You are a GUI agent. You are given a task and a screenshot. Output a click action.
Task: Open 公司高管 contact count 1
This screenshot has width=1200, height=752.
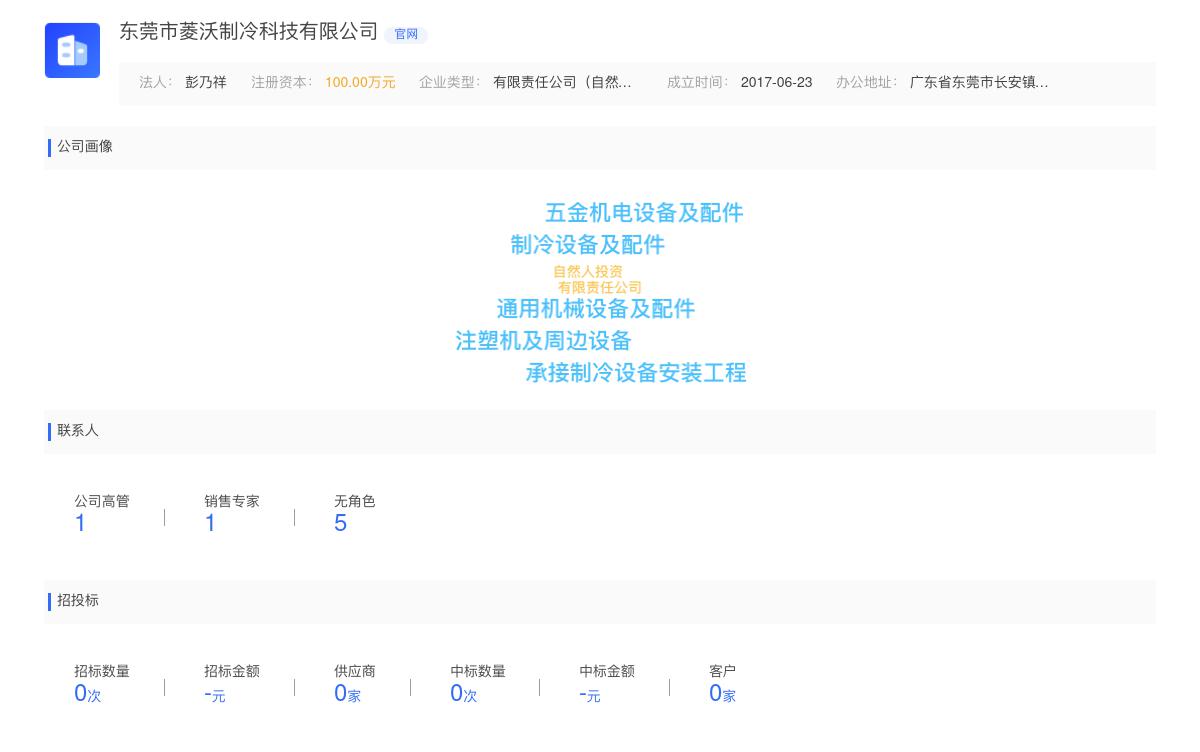pos(80,523)
